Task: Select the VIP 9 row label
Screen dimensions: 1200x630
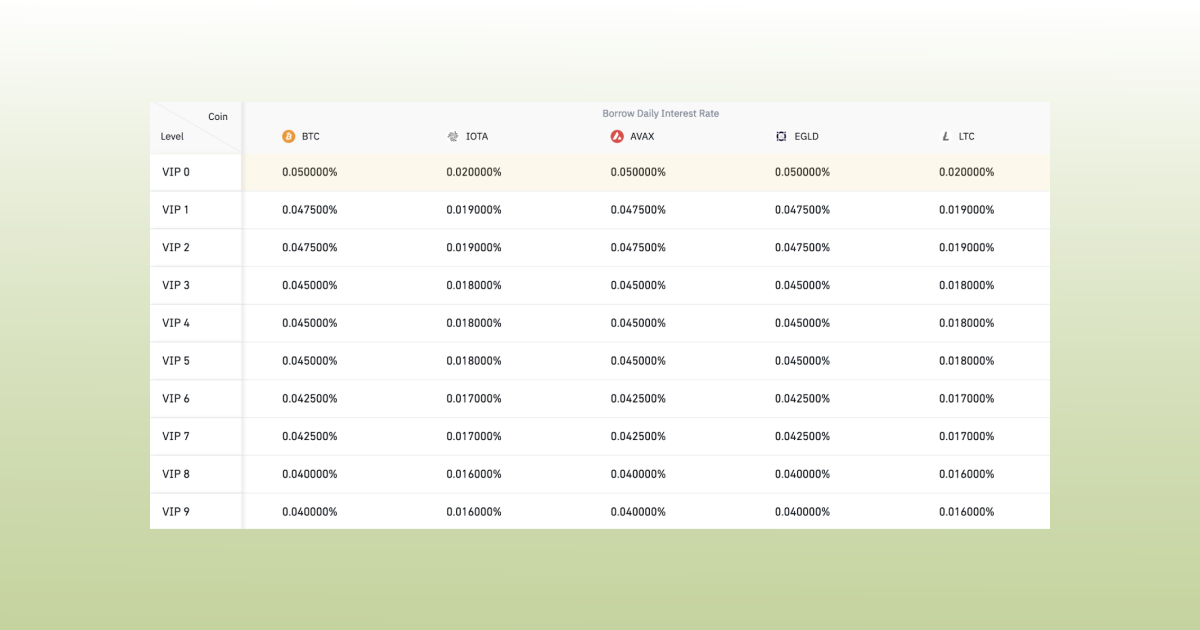Action: click(x=176, y=511)
